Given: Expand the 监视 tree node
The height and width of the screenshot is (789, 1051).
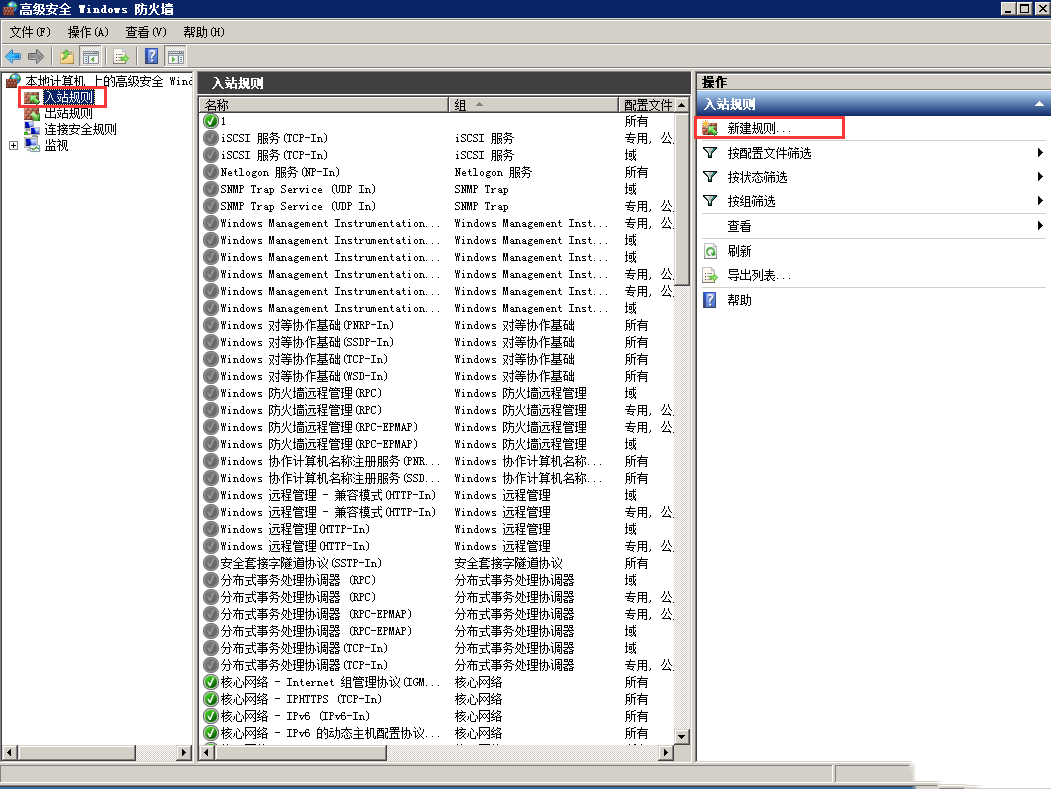Looking at the screenshot, I should tap(13, 145).
